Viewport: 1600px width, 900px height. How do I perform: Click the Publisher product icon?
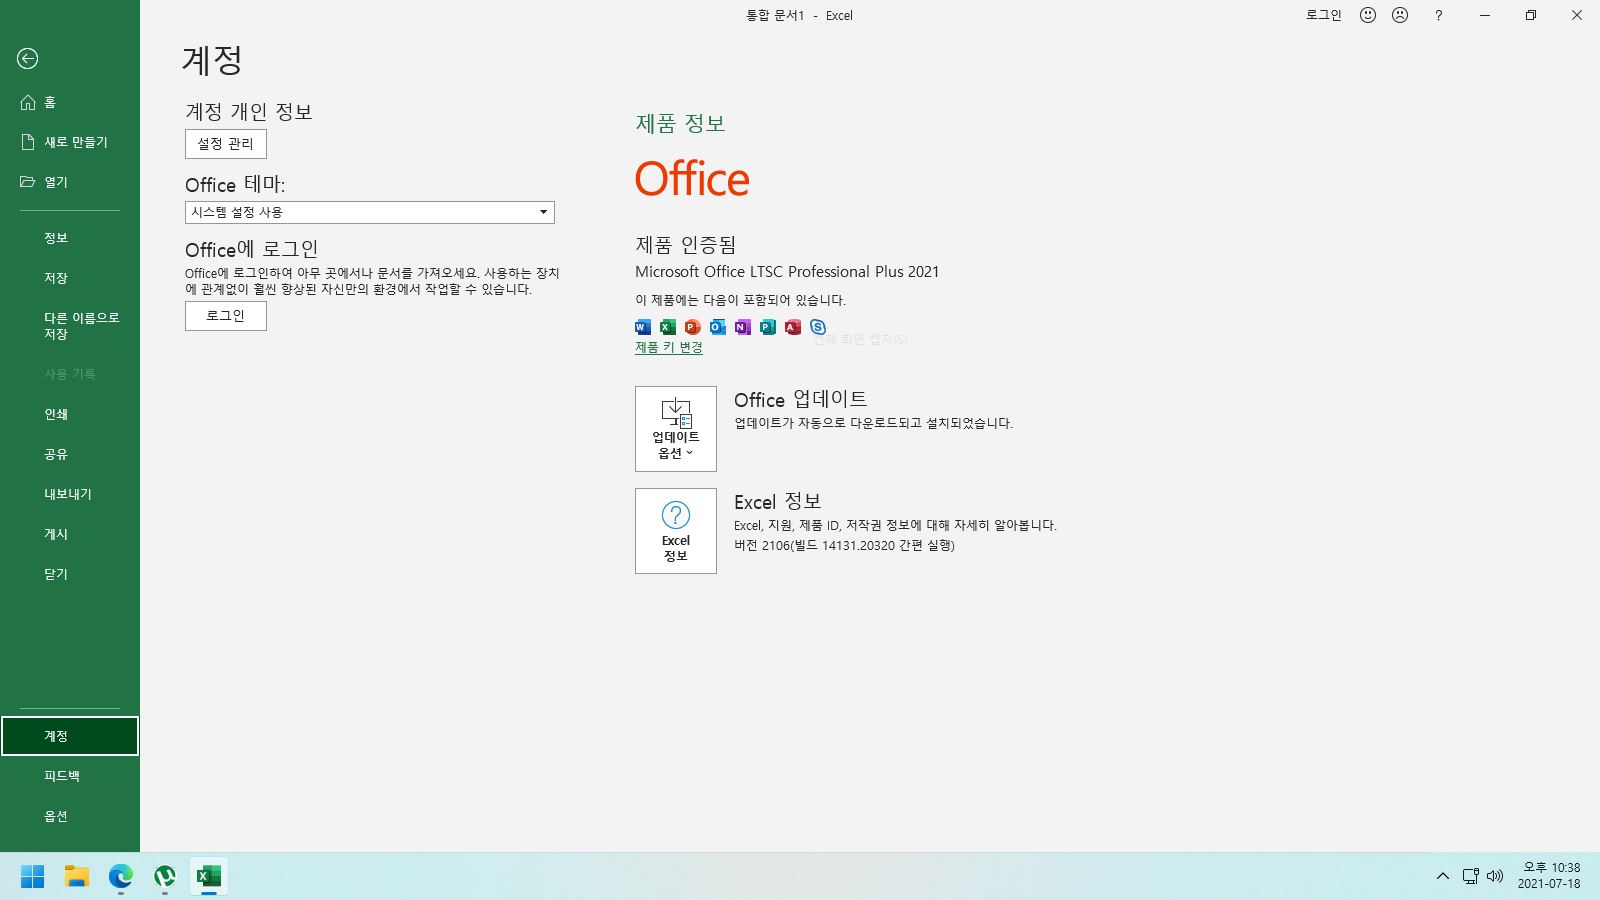pyautogui.click(x=768, y=327)
